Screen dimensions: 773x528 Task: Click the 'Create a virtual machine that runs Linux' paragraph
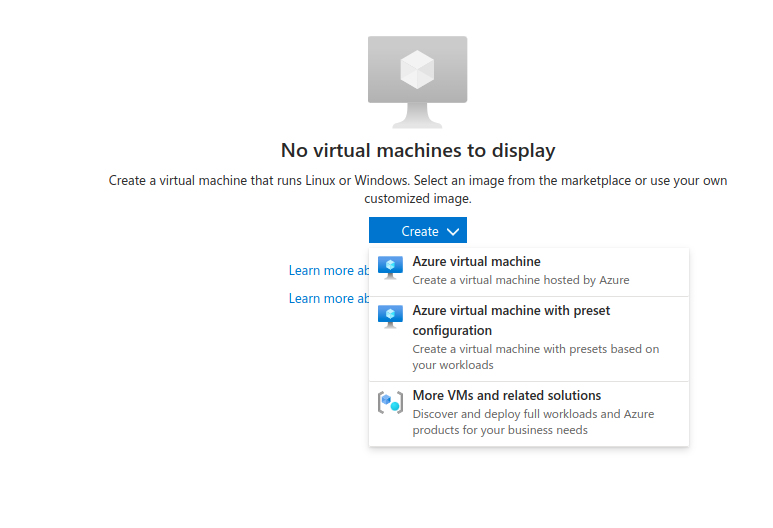[x=418, y=189]
